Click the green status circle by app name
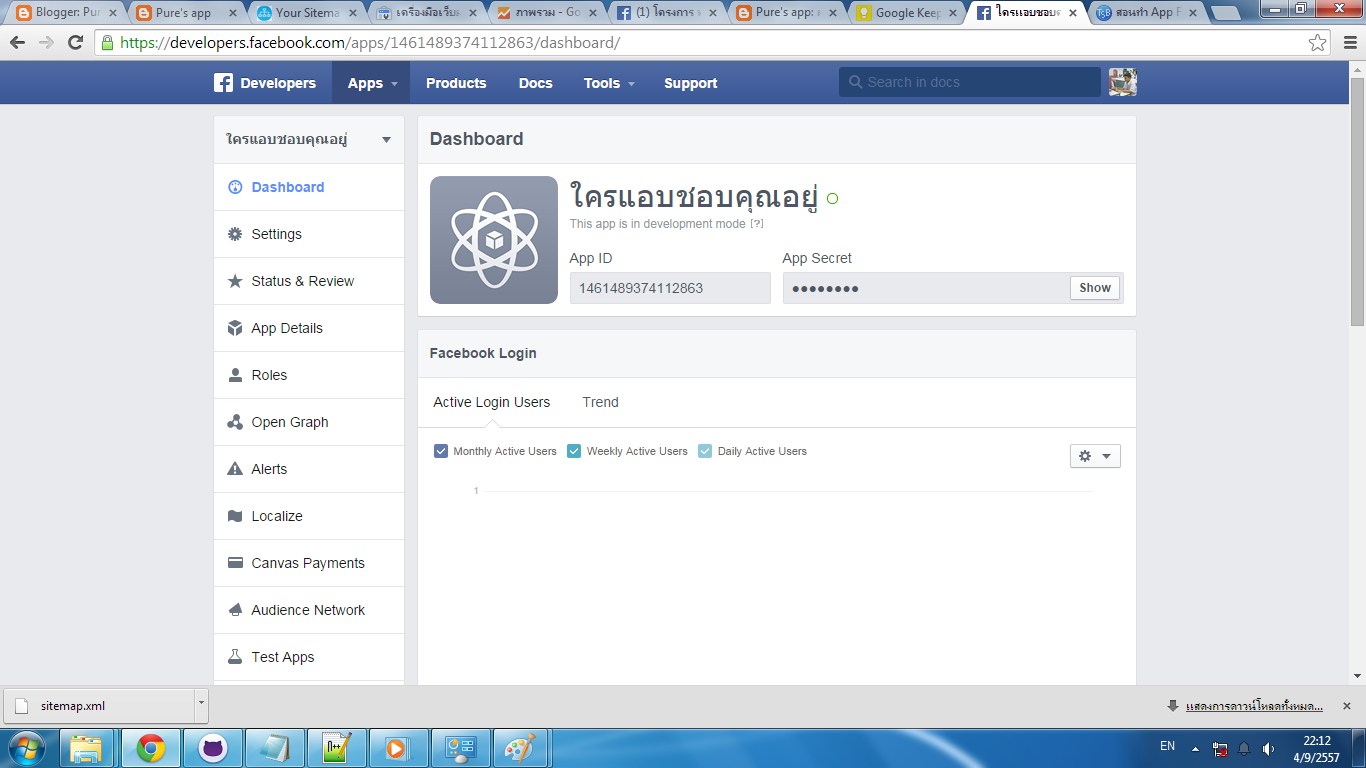Image resolution: width=1366 pixels, height=768 pixels. click(832, 198)
